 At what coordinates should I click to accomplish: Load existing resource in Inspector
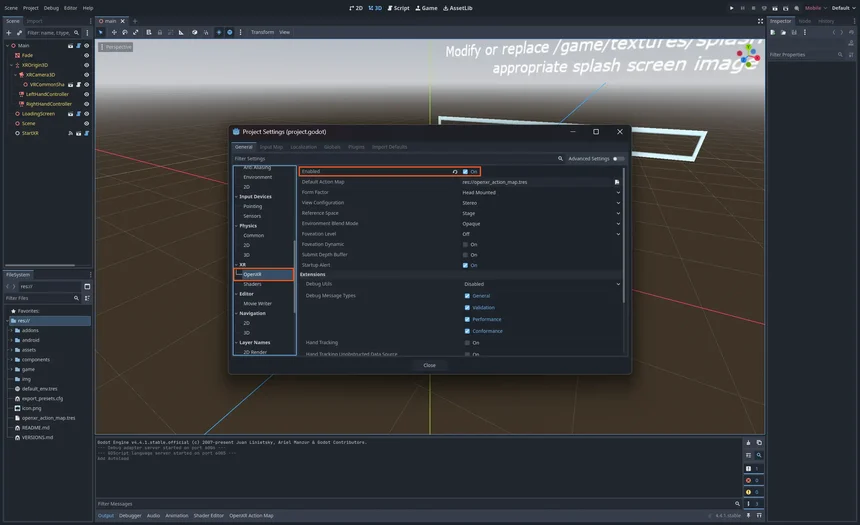783,32
